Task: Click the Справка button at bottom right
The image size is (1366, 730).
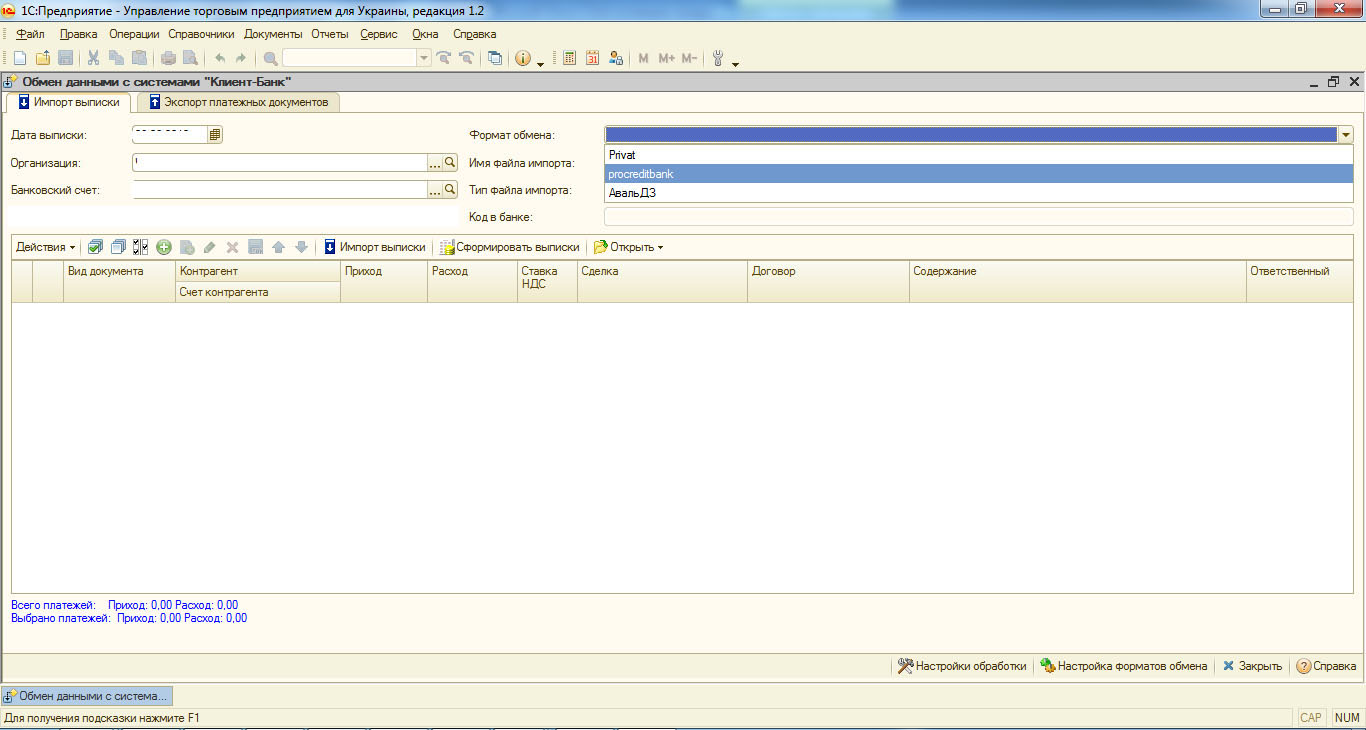Action: (1326, 666)
